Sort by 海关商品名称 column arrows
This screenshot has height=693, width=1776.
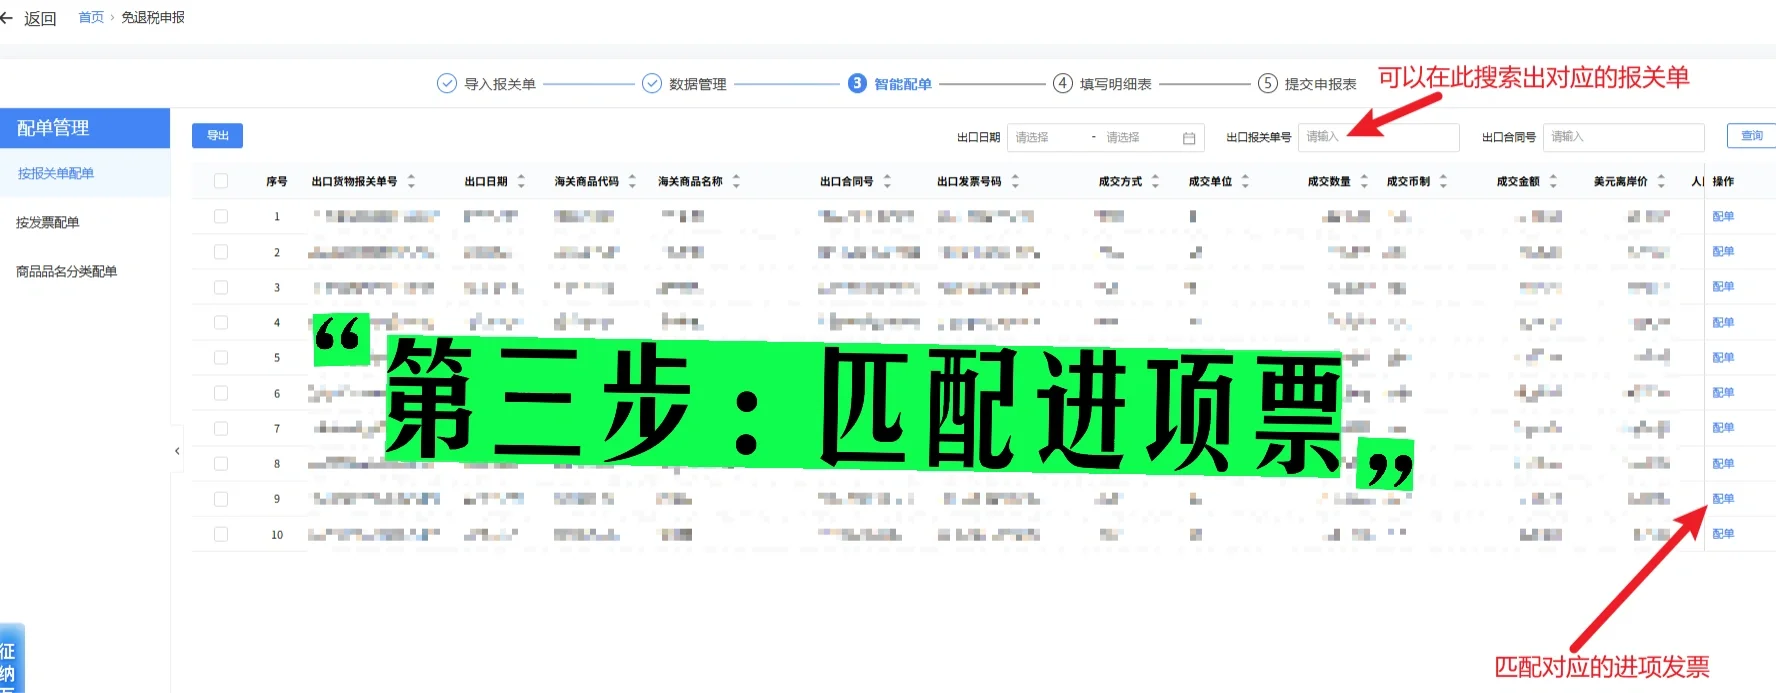point(736,181)
